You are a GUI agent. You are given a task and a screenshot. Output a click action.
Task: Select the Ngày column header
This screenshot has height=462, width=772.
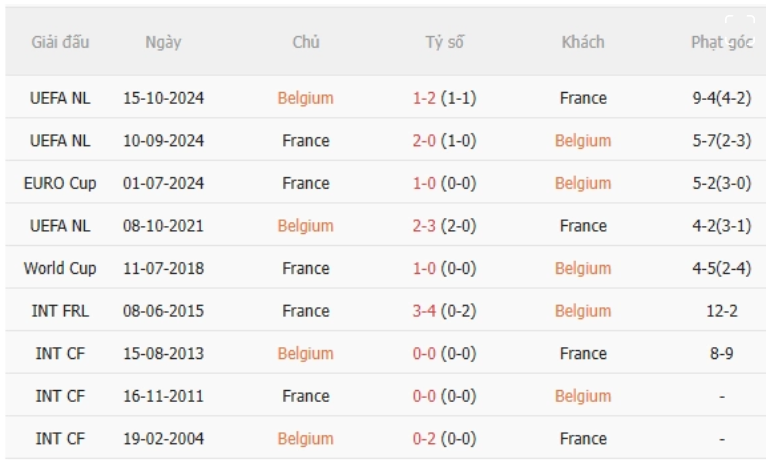[163, 42]
